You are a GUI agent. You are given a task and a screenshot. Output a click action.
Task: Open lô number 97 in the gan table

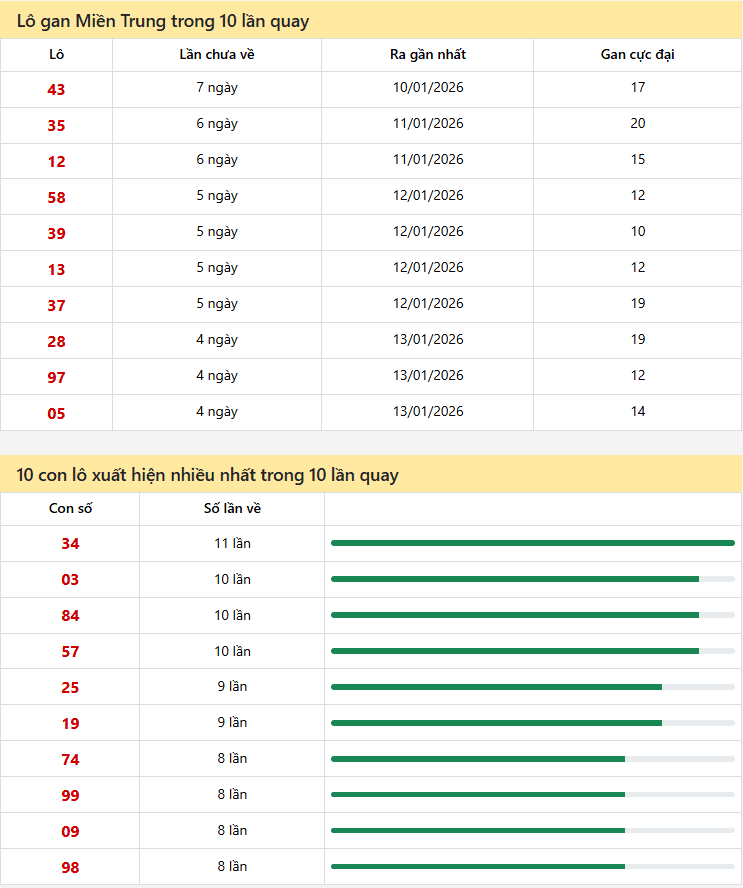56,378
